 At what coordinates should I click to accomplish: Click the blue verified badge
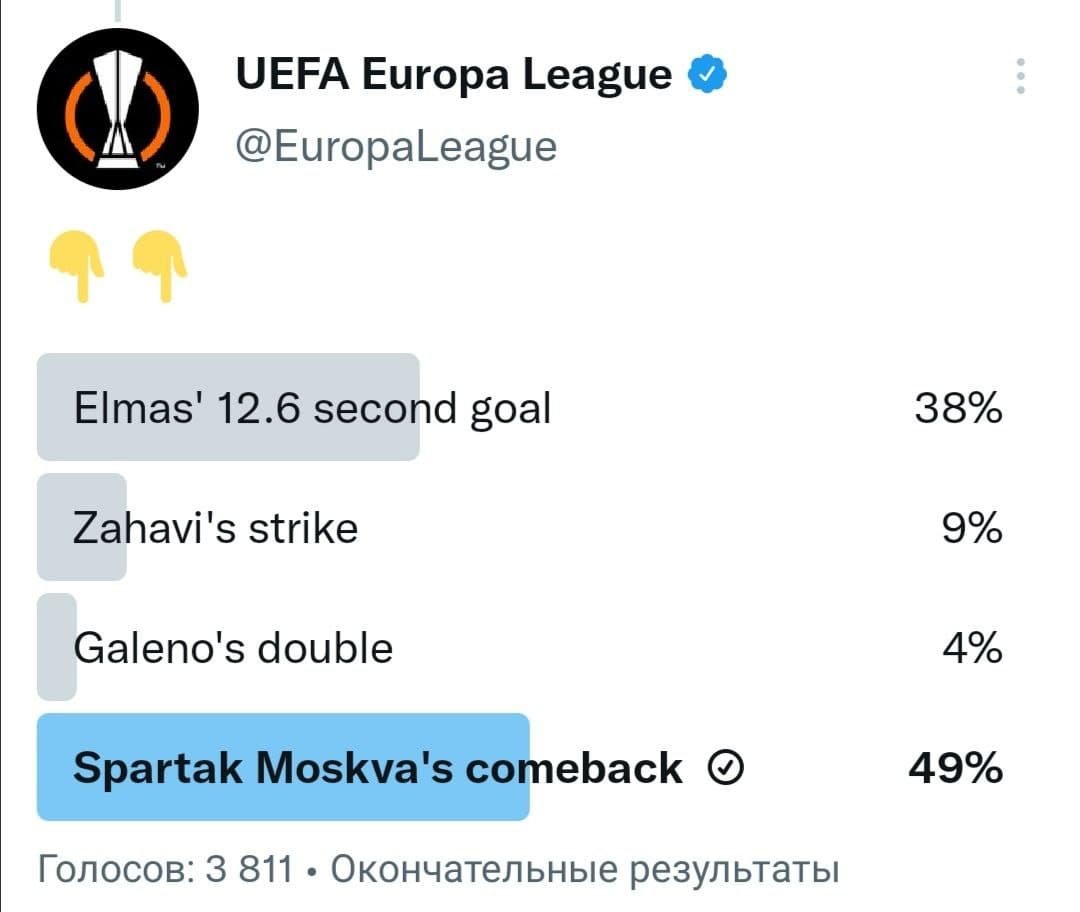point(708,74)
